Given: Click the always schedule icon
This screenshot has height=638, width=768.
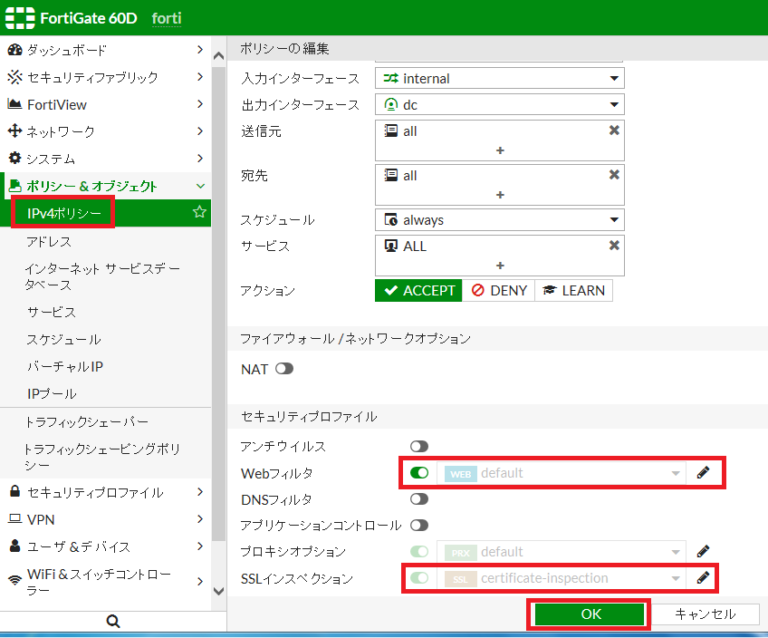Looking at the screenshot, I should 391,219.
